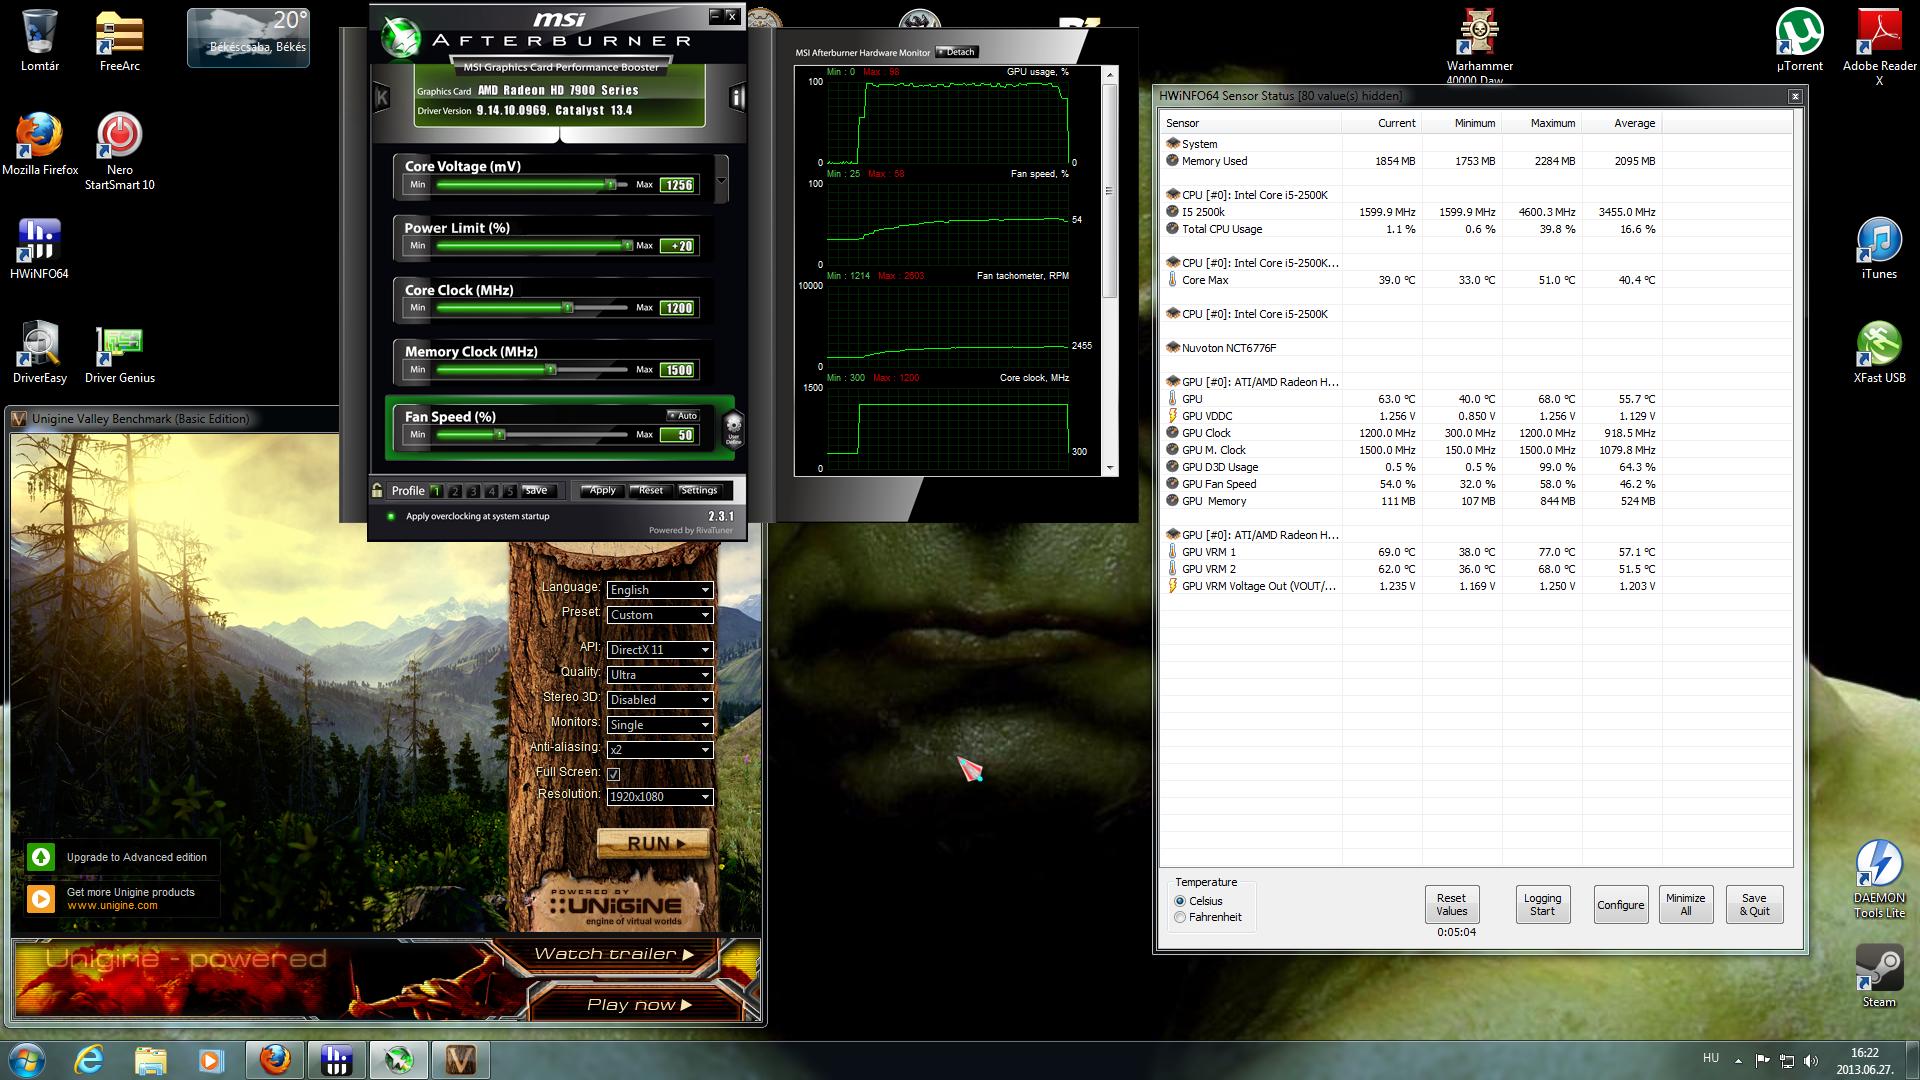Image resolution: width=1920 pixels, height=1080 pixels.
Task: Select Celsius temperature unit in HWiNFO64
Action: pyautogui.click(x=1180, y=901)
